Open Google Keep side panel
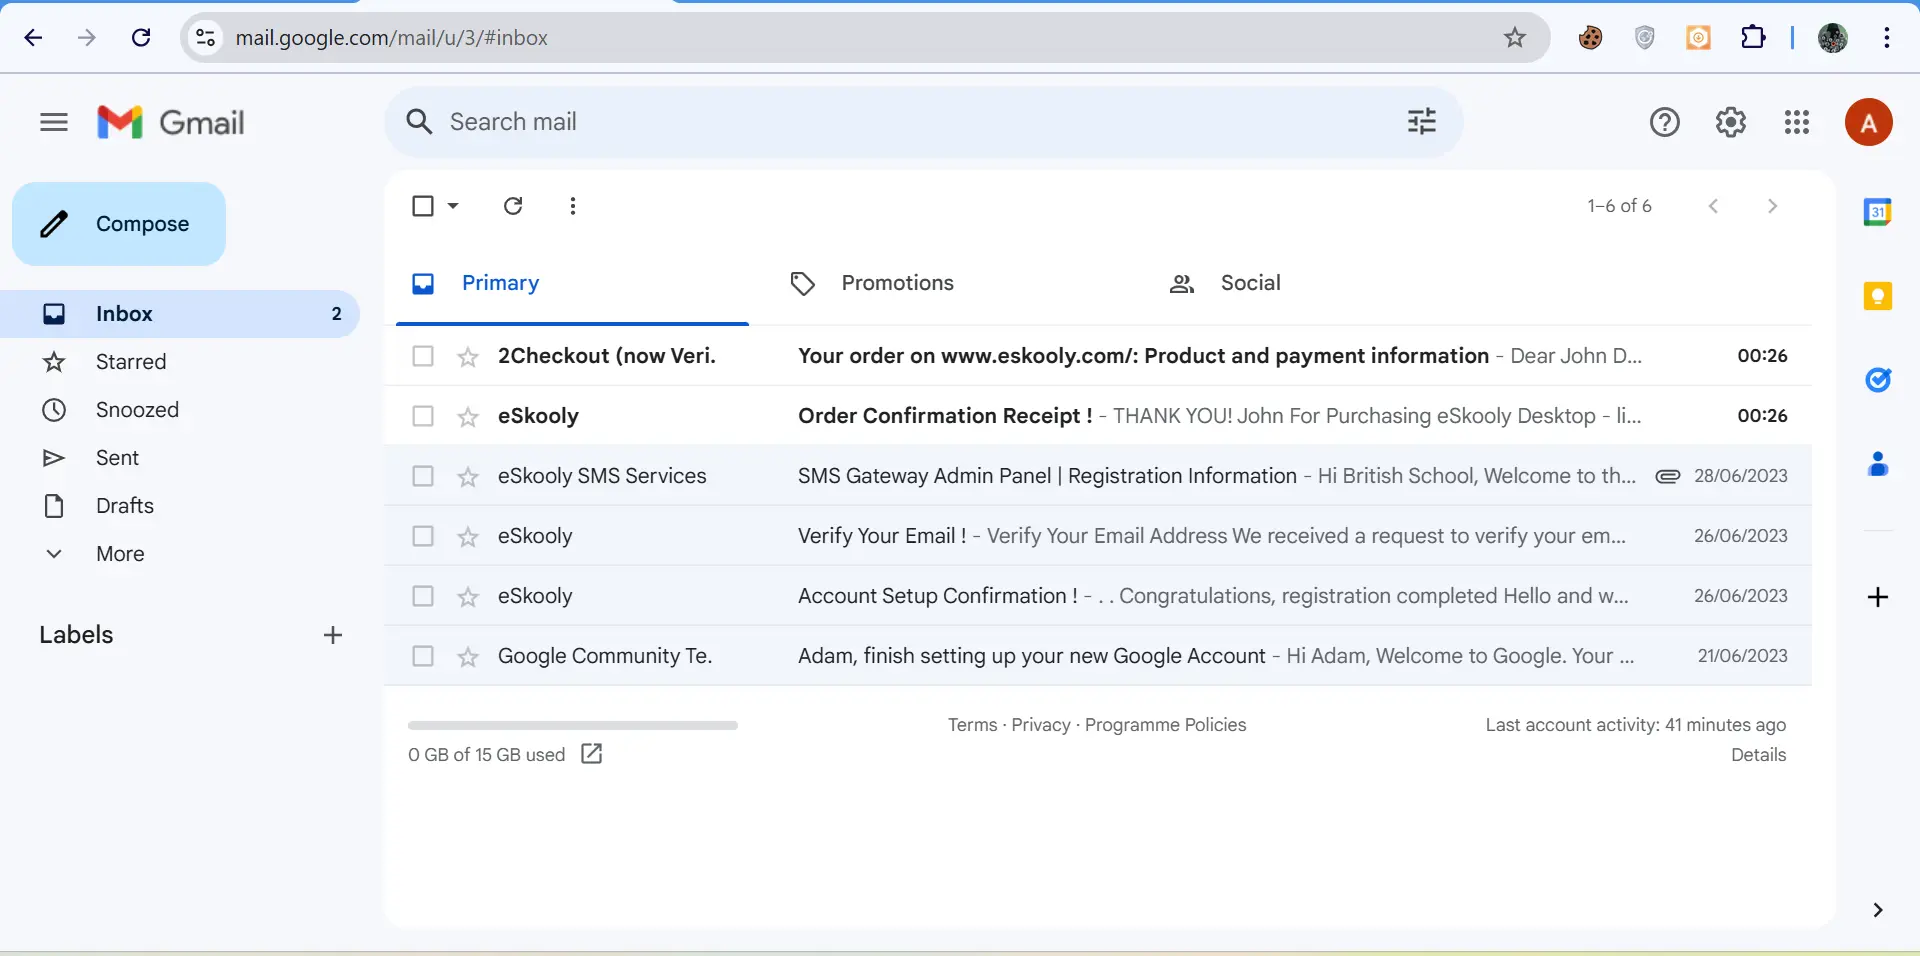 click(x=1877, y=296)
